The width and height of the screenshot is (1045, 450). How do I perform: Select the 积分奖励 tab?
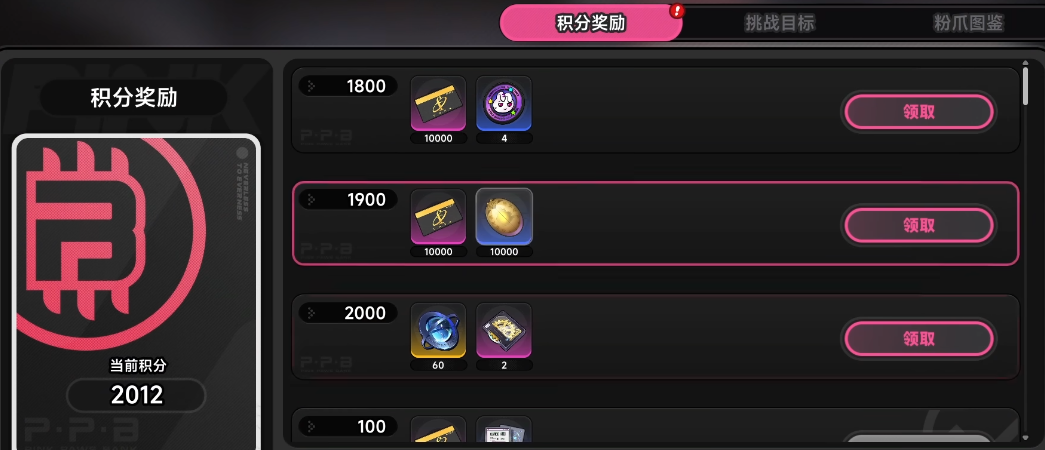click(x=591, y=23)
